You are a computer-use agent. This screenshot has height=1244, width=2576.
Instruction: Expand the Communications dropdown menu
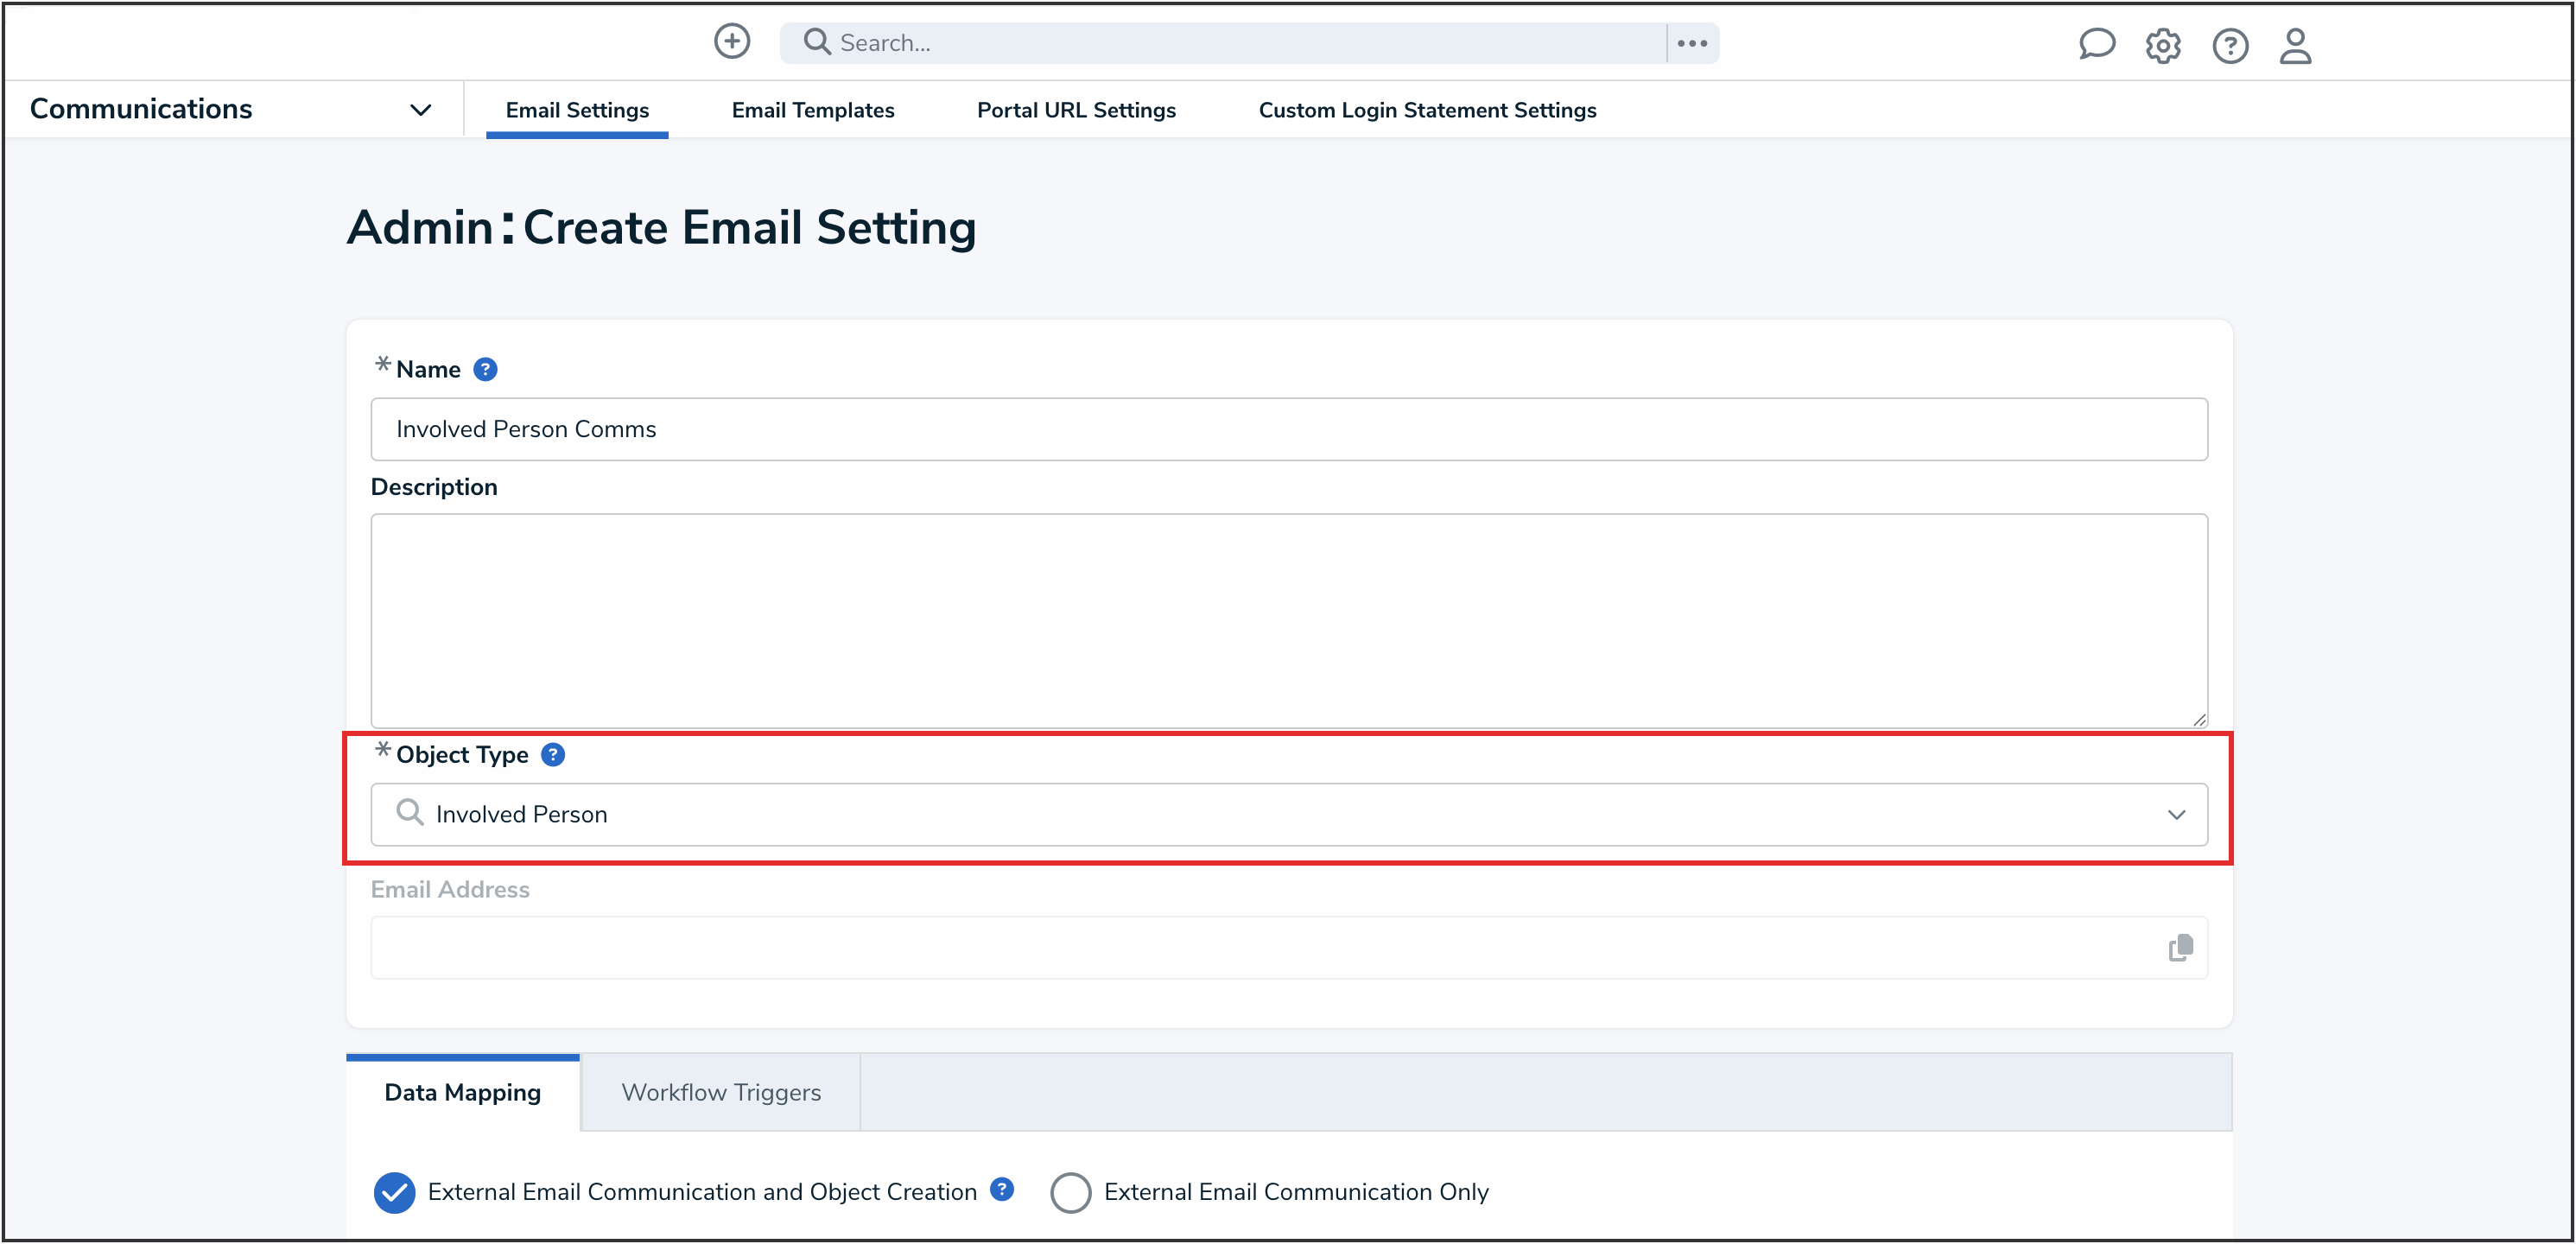[x=420, y=110]
